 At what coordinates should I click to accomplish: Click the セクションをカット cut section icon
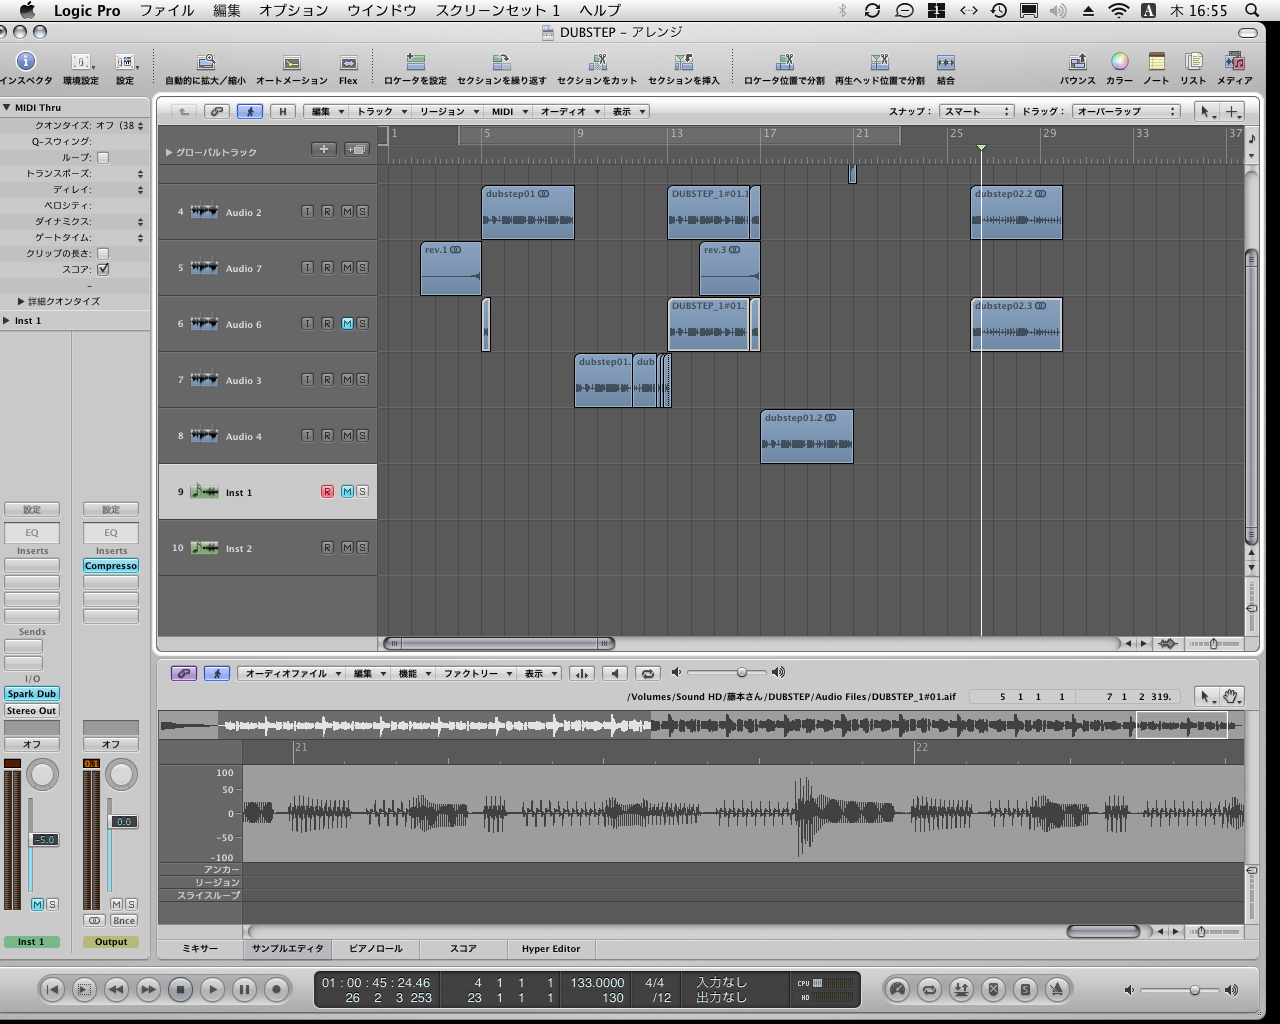[597, 62]
